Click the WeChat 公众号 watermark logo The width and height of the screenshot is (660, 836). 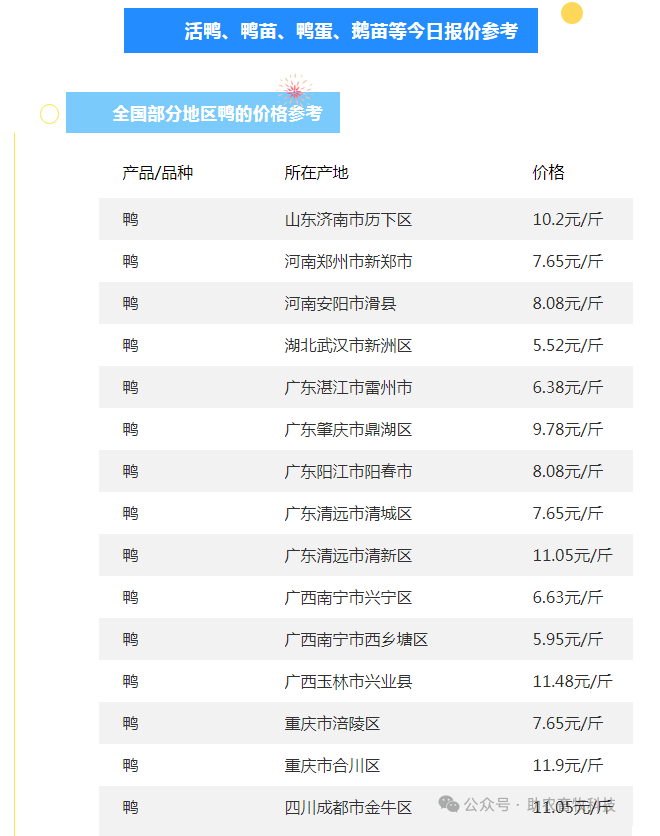[449, 804]
